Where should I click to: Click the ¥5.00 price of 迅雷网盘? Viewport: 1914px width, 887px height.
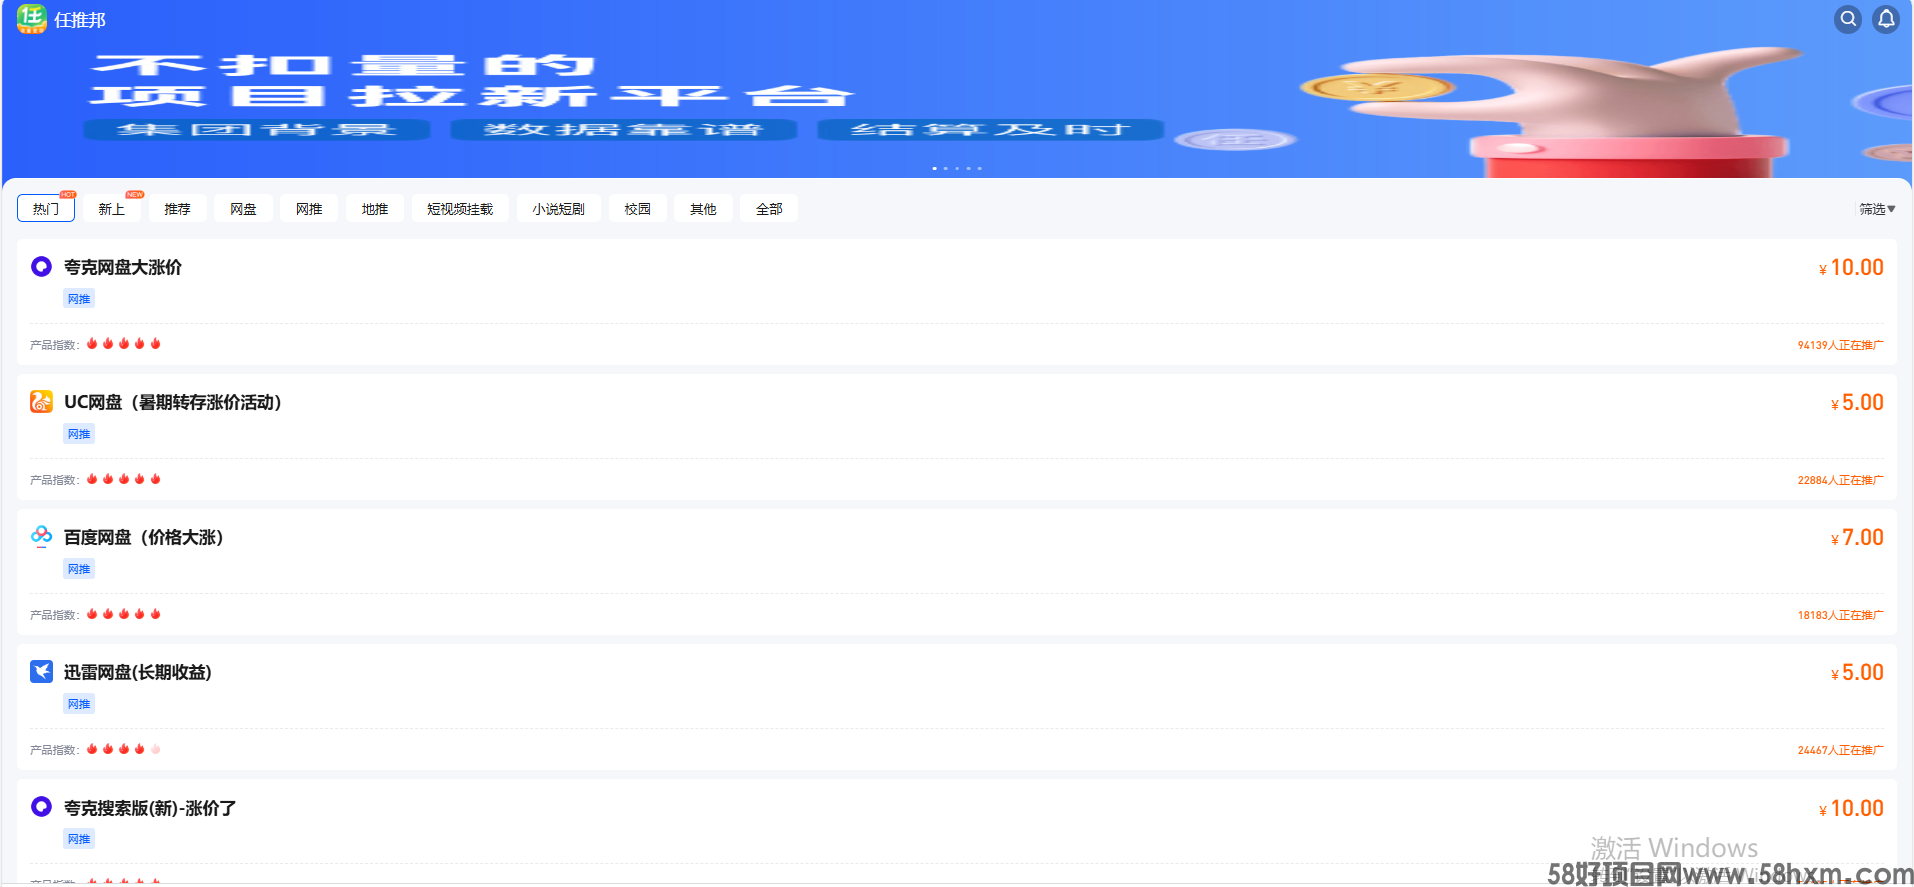coord(1857,673)
